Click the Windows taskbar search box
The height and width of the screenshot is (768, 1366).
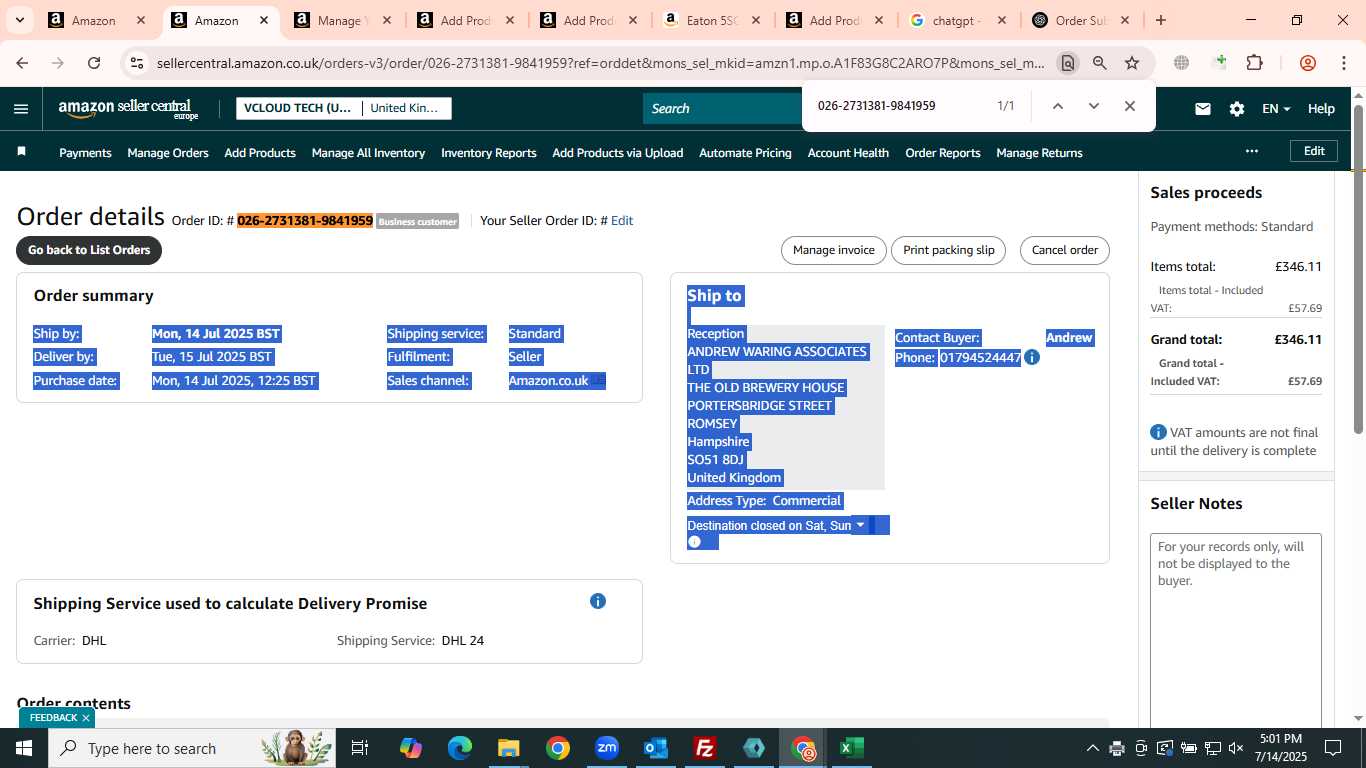point(190,748)
